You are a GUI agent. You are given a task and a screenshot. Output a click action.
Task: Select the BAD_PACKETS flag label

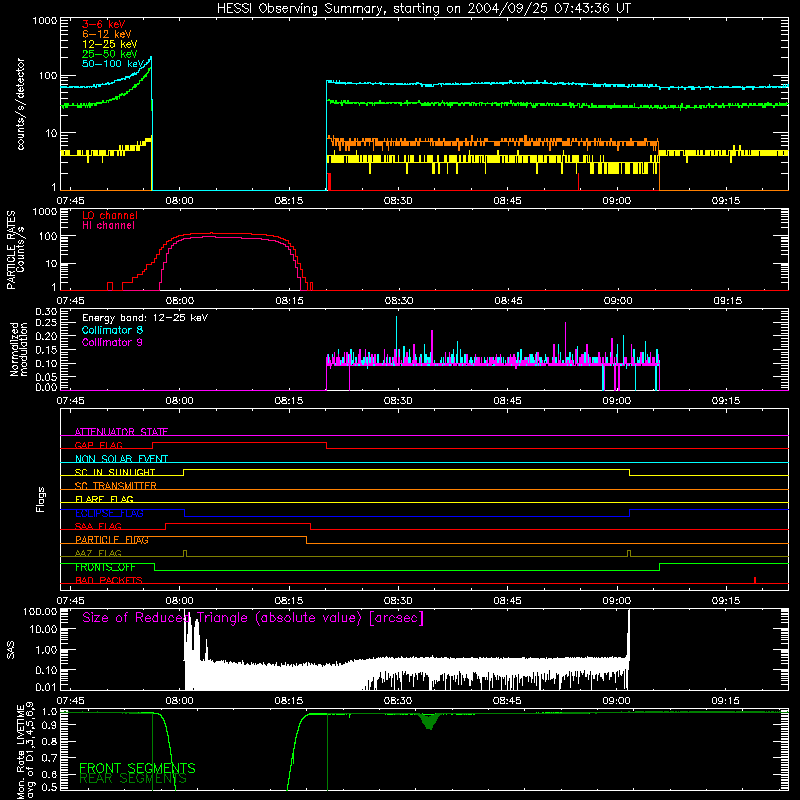coord(109,580)
